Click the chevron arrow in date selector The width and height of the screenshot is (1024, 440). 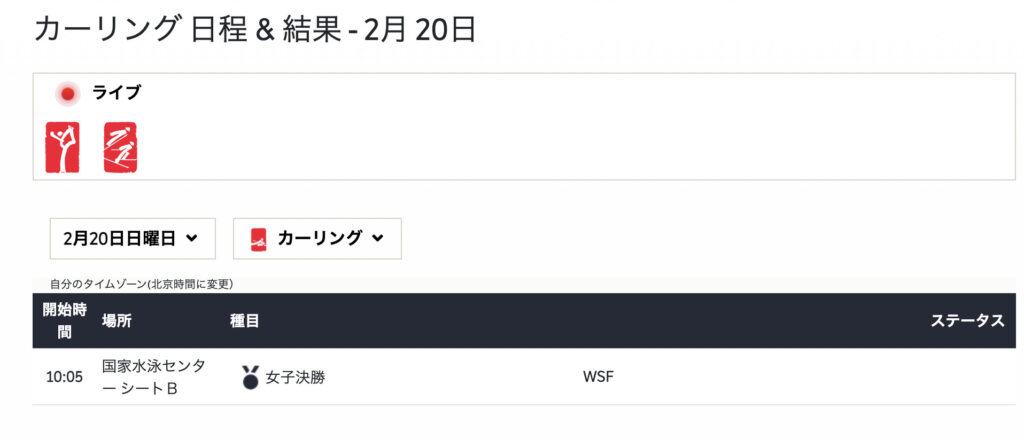pyautogui.click(x=191, y=238)
